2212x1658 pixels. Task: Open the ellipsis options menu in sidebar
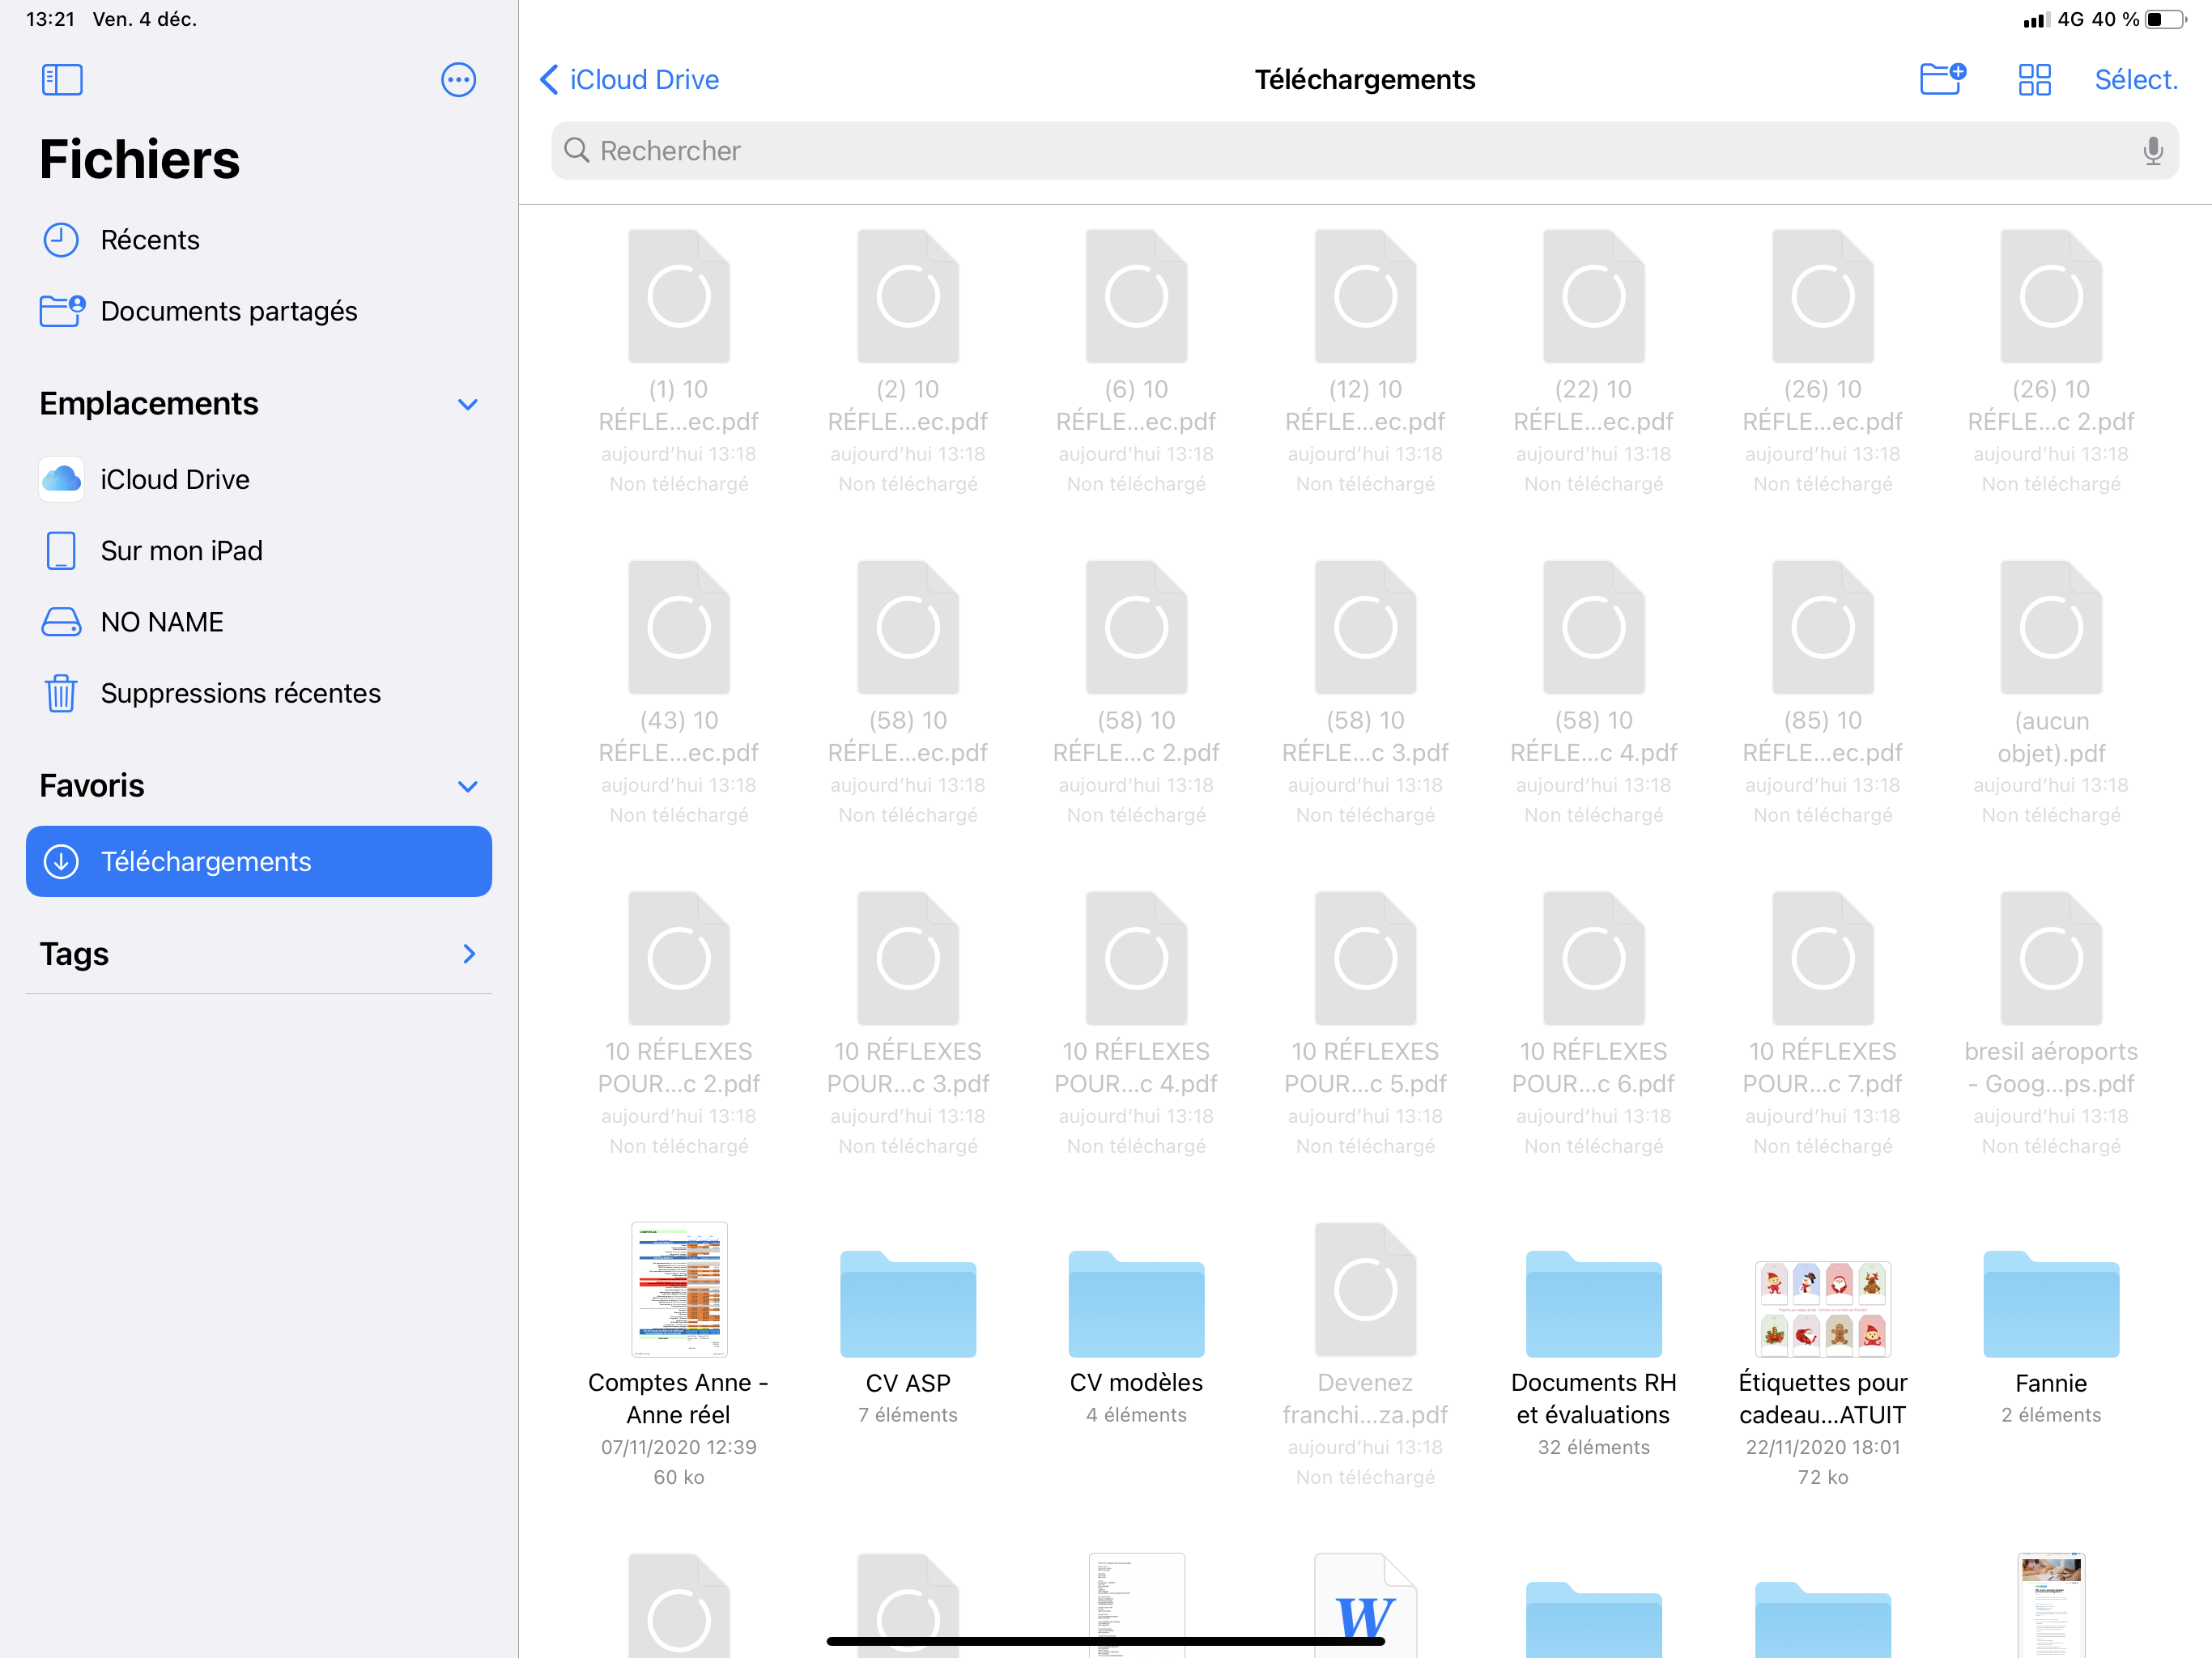[458, 80]
